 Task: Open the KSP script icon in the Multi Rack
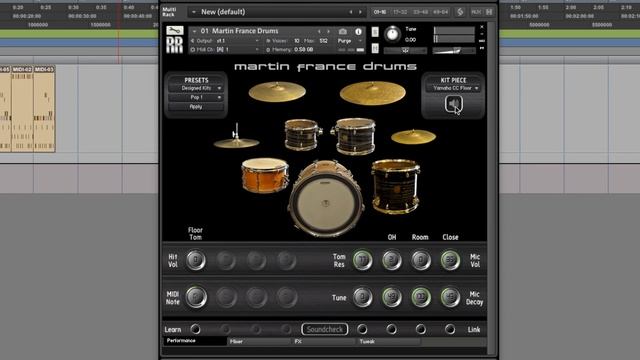(460, 12)
